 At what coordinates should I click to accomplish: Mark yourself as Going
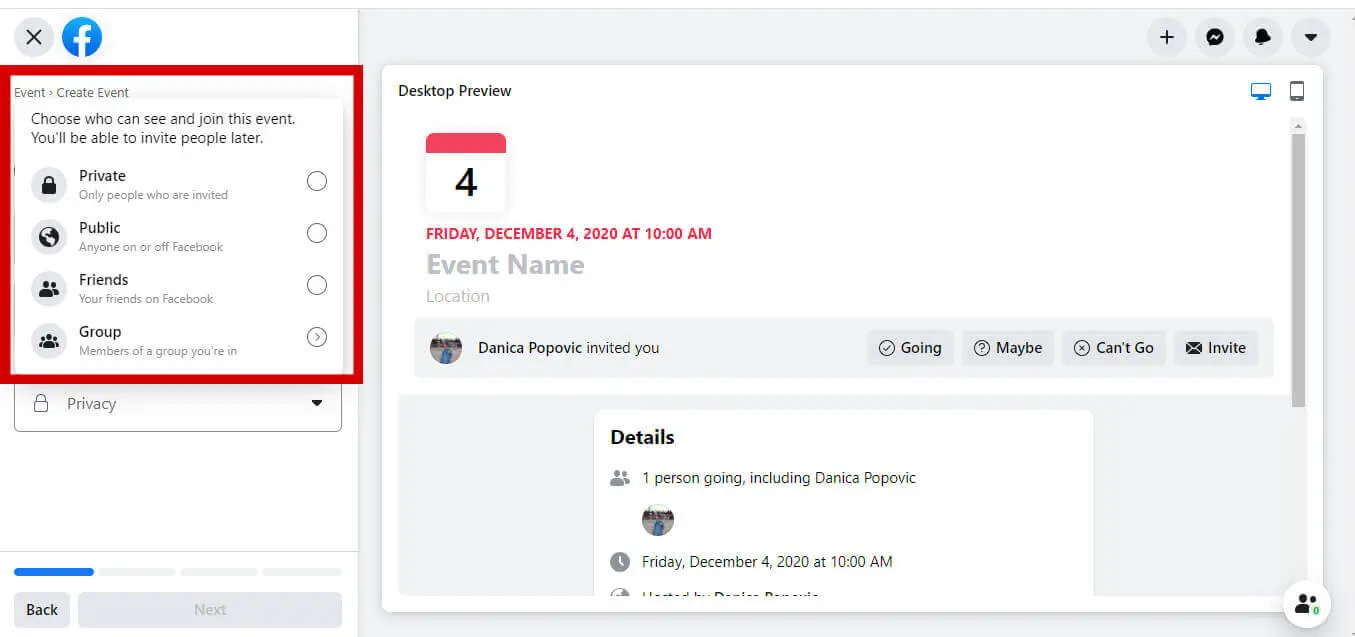click(x=909, y=347)
